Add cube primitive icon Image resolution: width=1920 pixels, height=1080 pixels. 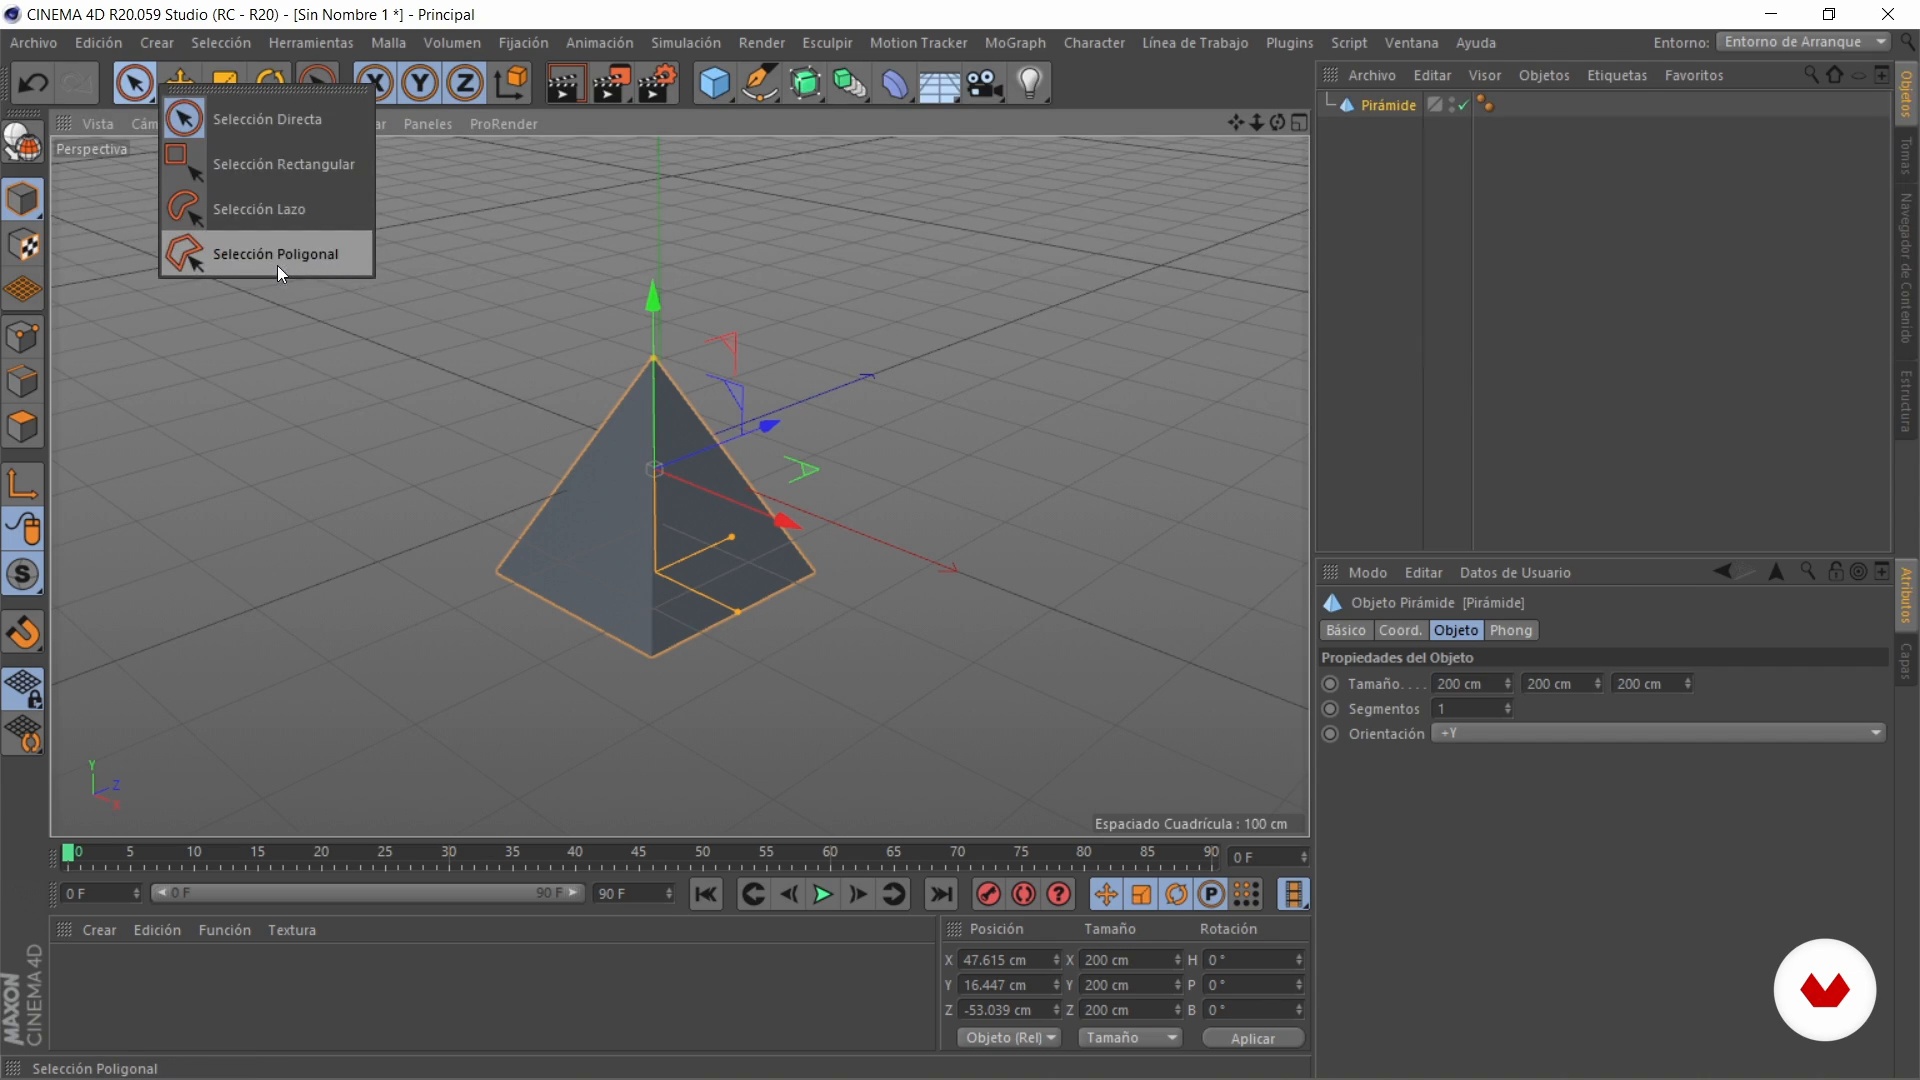tap(715, 83)
